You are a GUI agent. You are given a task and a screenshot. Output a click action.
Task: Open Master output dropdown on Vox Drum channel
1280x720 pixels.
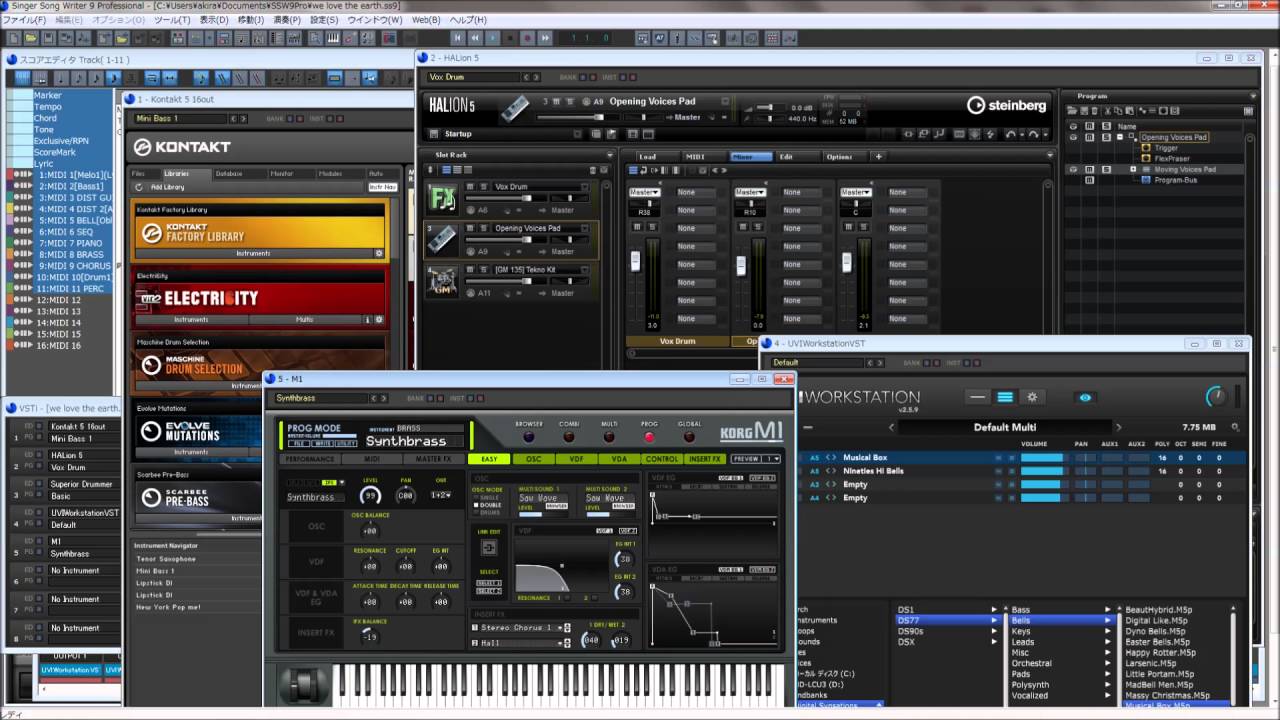(x=643, y=192)
